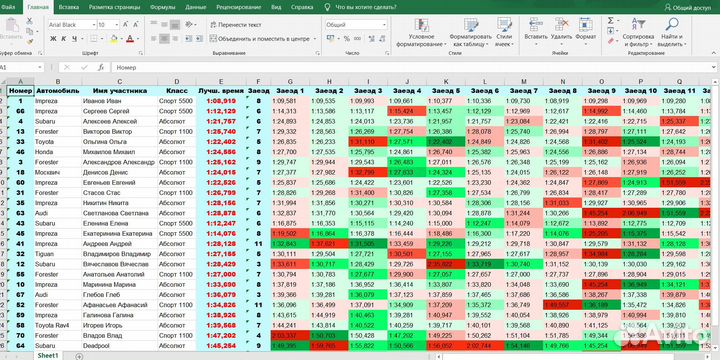Click the accounting number format icon
The height and width of the screenshot is (360, 720).
[330, 39]
